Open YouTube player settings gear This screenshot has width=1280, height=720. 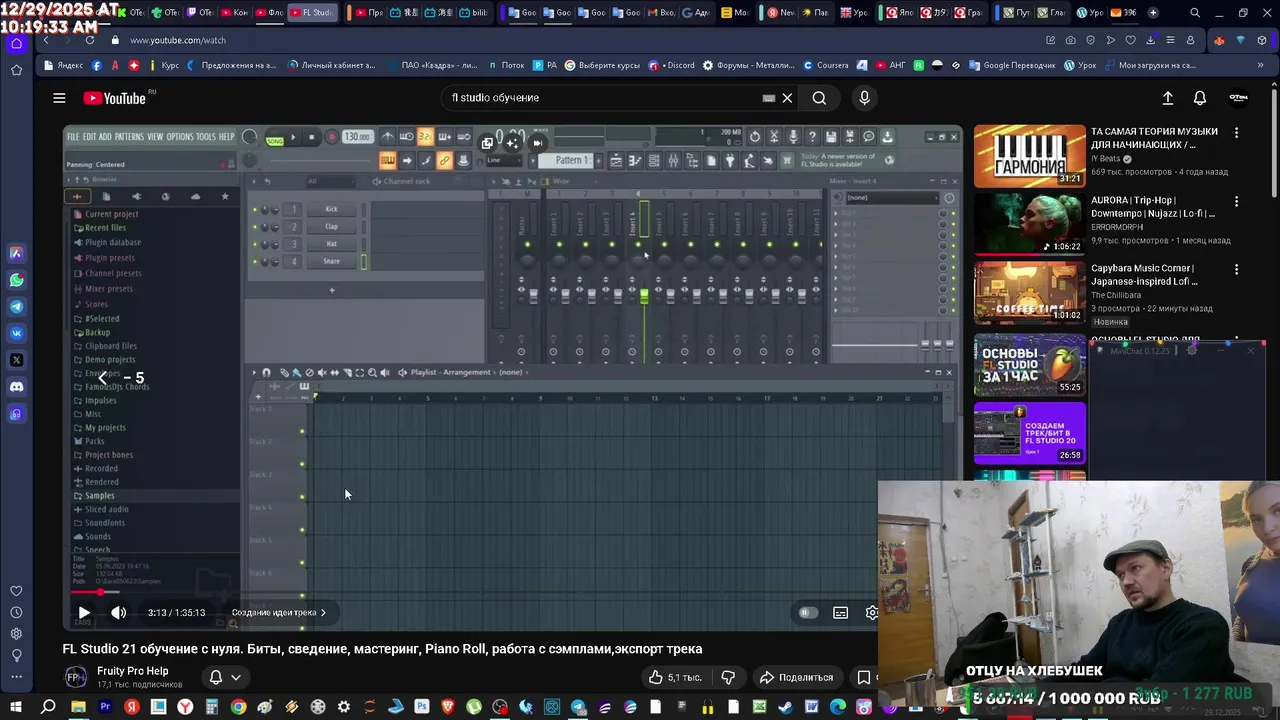click(x=872, y=613)
